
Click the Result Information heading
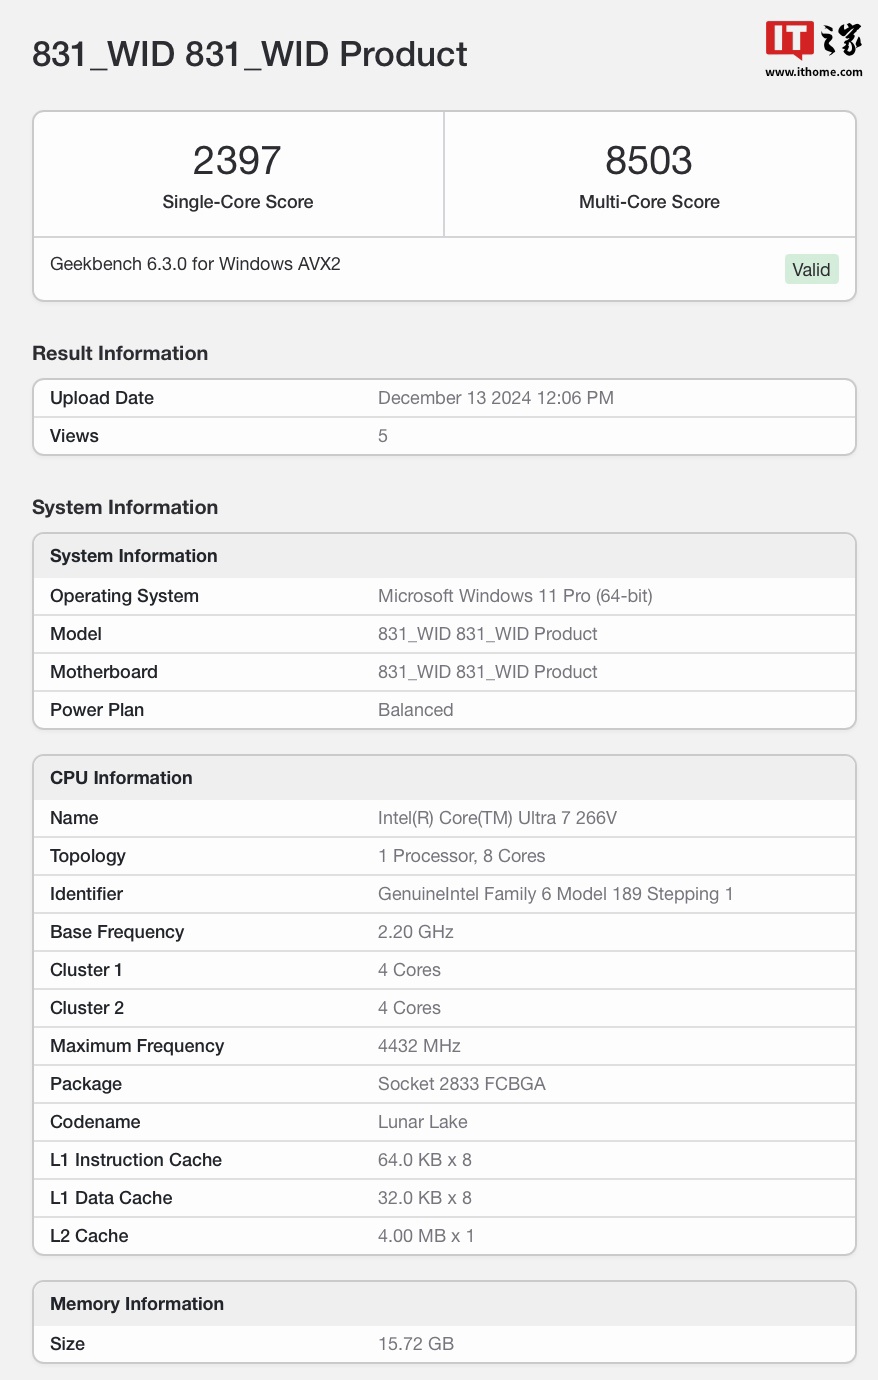[120, 353]
